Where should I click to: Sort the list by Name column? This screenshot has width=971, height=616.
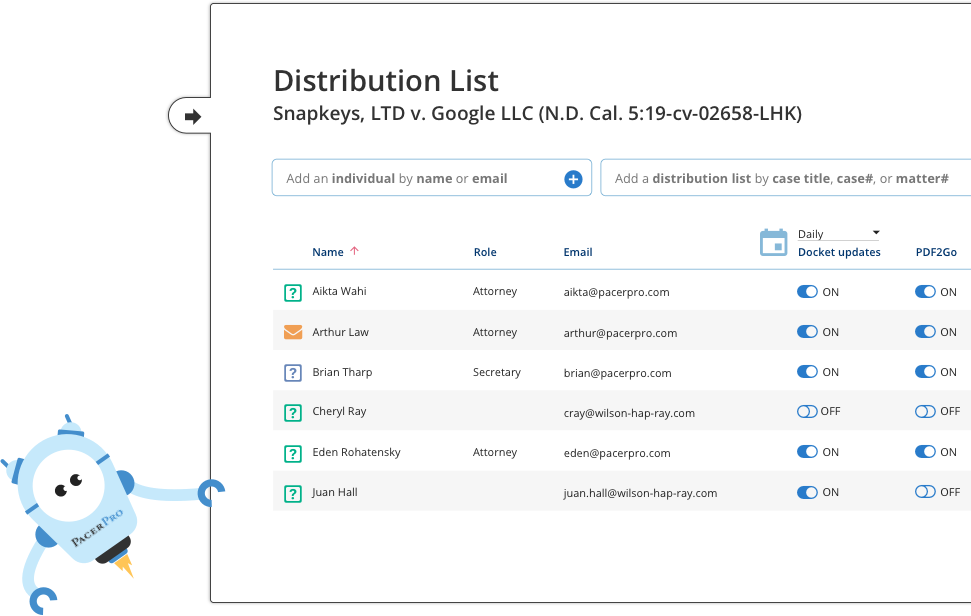[328, 252]
